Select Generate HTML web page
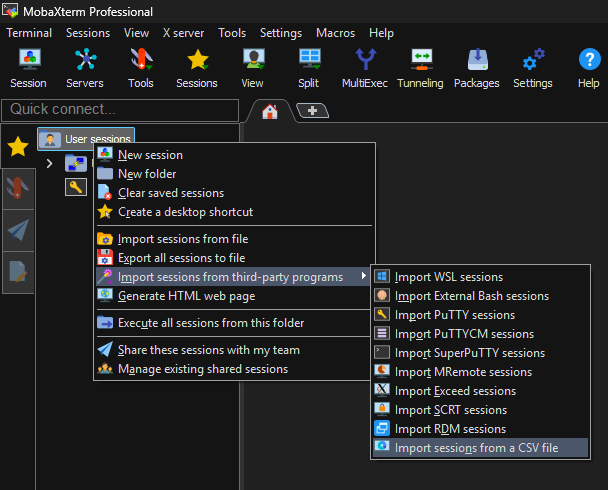608x490 pixels. click(x=233, y=296)
